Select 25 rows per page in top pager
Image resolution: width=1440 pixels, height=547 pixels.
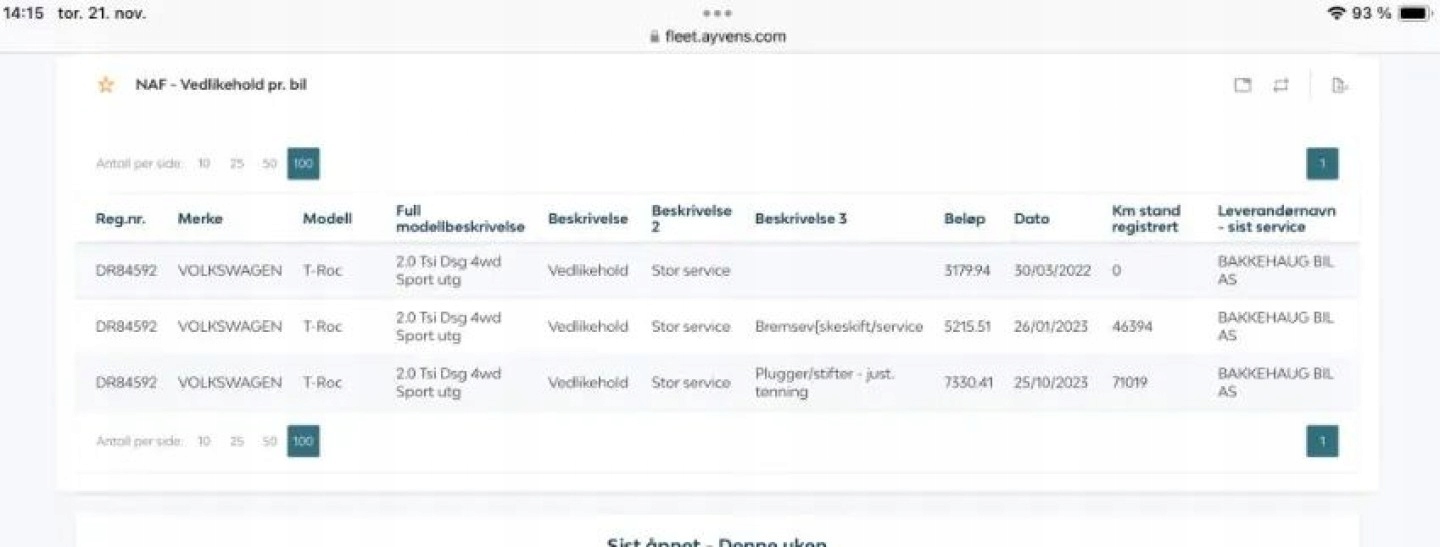click(x=237, y=164)
